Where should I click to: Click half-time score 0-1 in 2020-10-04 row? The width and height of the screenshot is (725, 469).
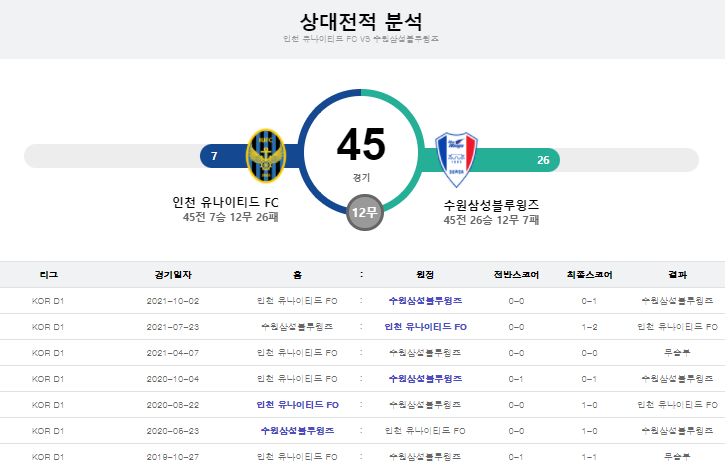pos(516,379)
